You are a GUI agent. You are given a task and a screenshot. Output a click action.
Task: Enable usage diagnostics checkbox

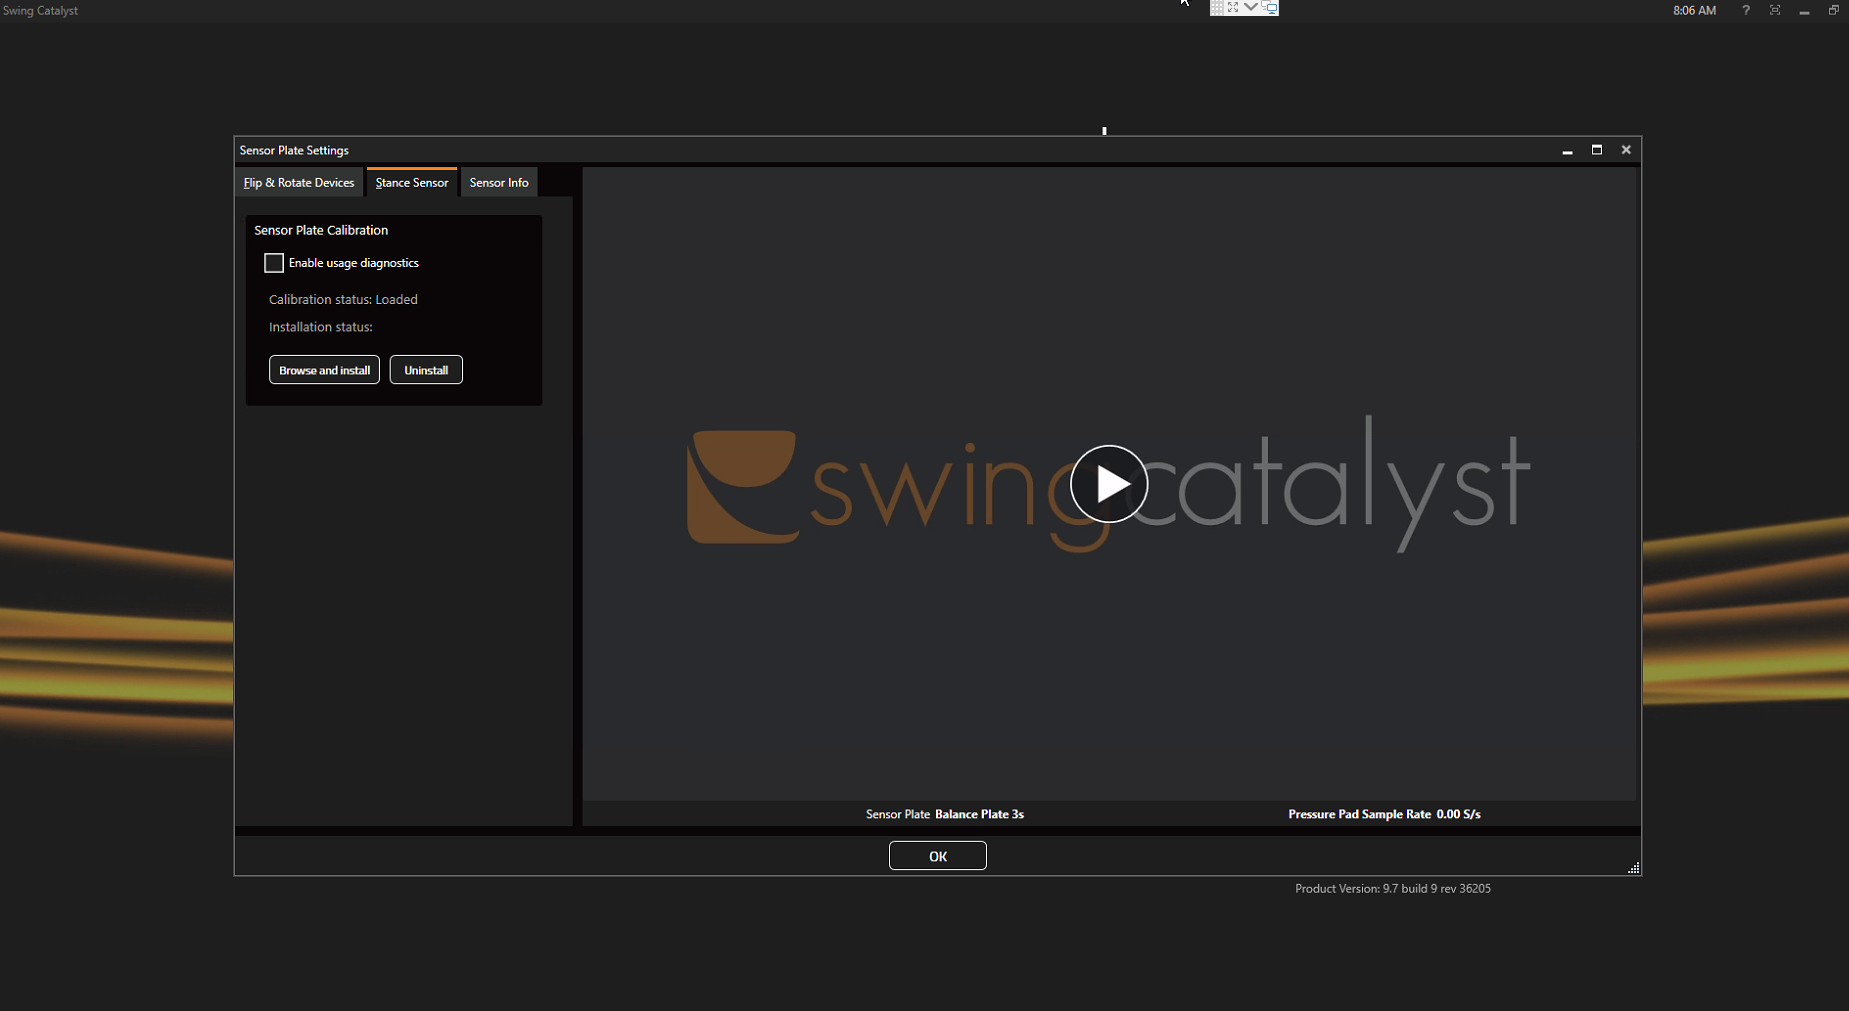click(274, 263)
